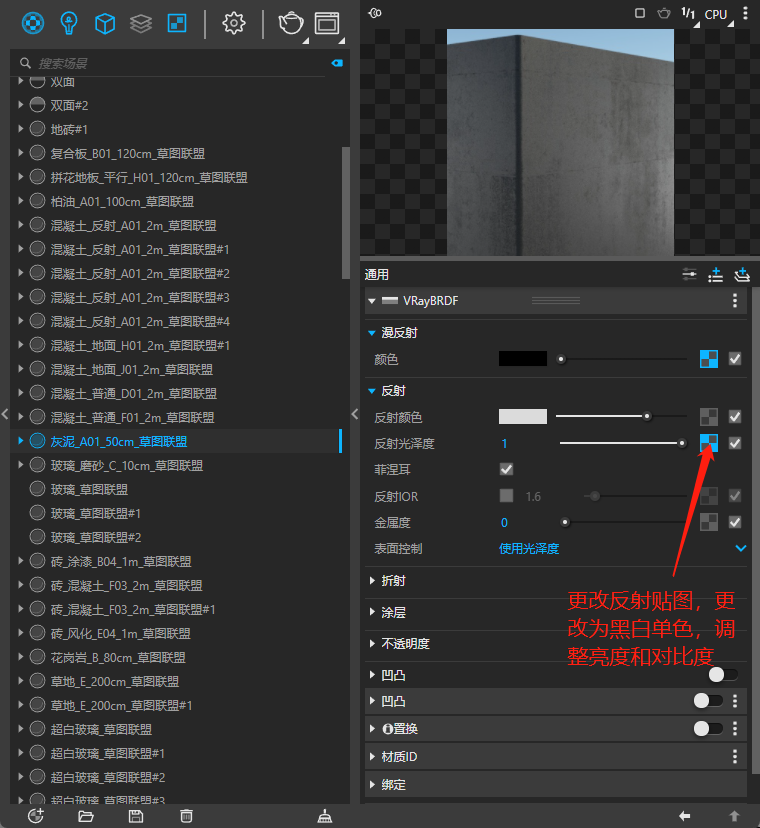Uncheck the 菲涅耳 checkbox
Screen dimensions: 760x828
click(x=506, y=469)
